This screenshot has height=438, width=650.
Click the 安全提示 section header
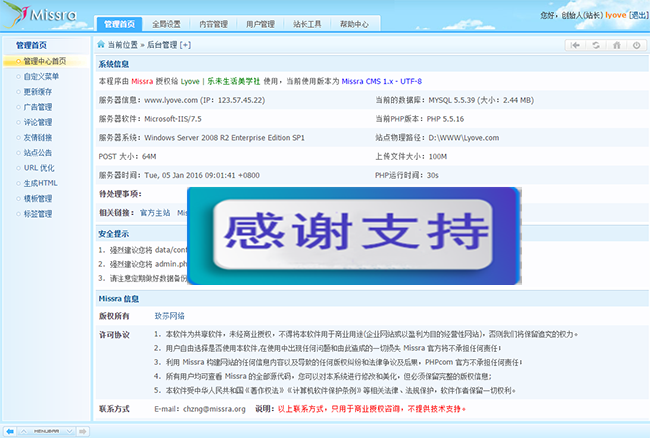point(114,234)
